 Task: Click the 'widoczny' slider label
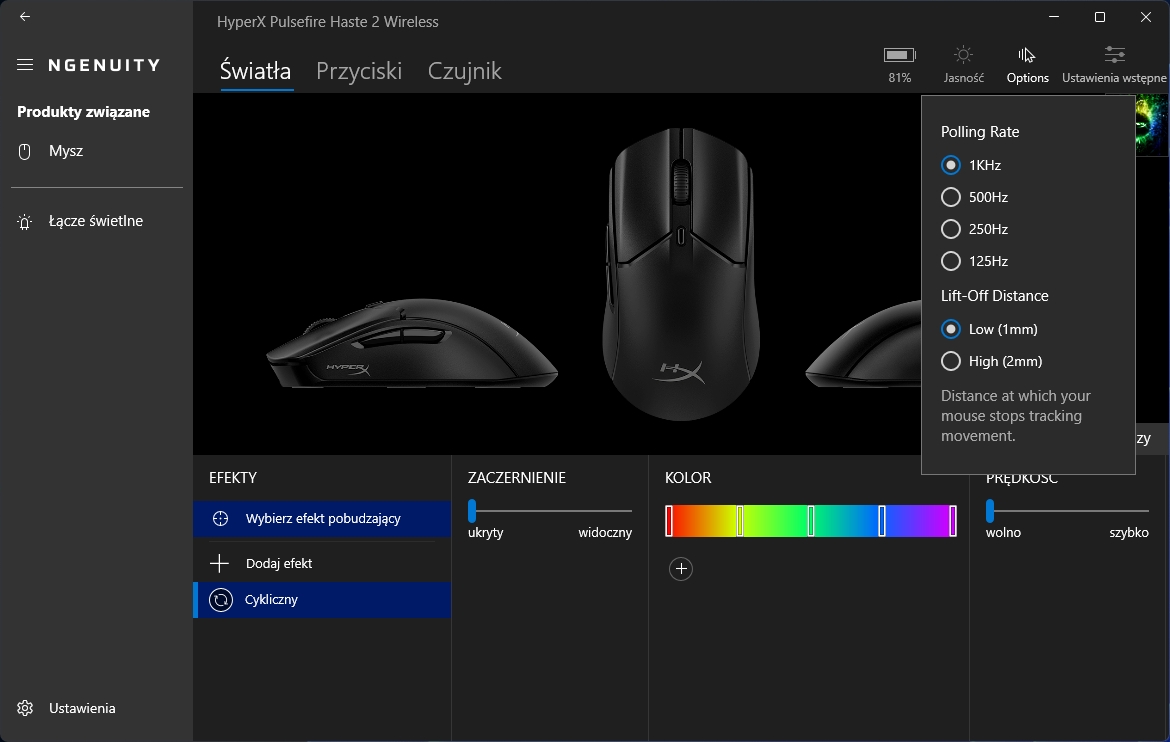pos(605,533)
